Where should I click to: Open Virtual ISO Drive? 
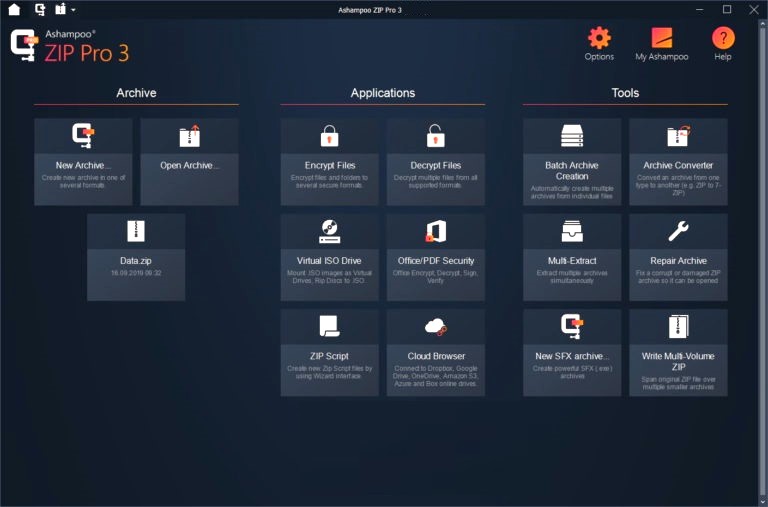tap(330, 257)
